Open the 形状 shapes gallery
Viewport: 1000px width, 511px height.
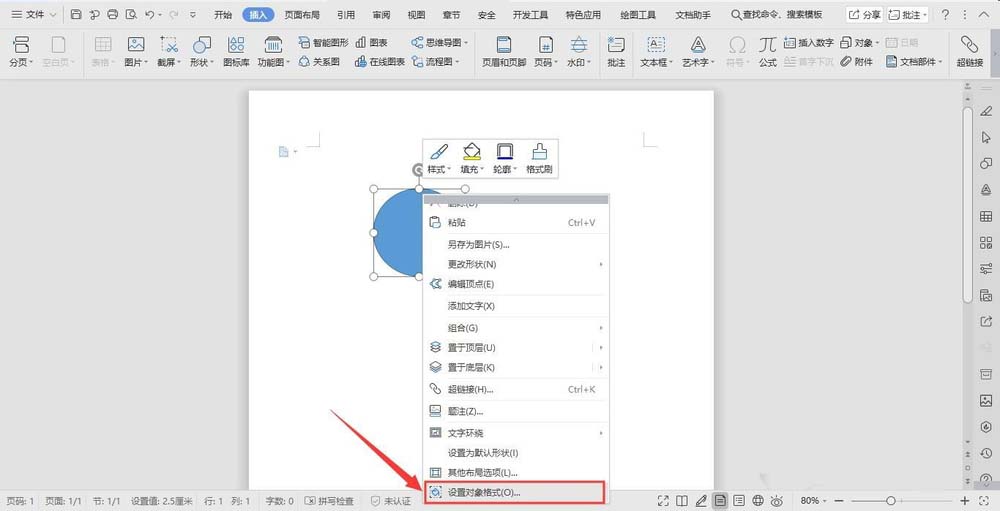(x=202, y=51)
